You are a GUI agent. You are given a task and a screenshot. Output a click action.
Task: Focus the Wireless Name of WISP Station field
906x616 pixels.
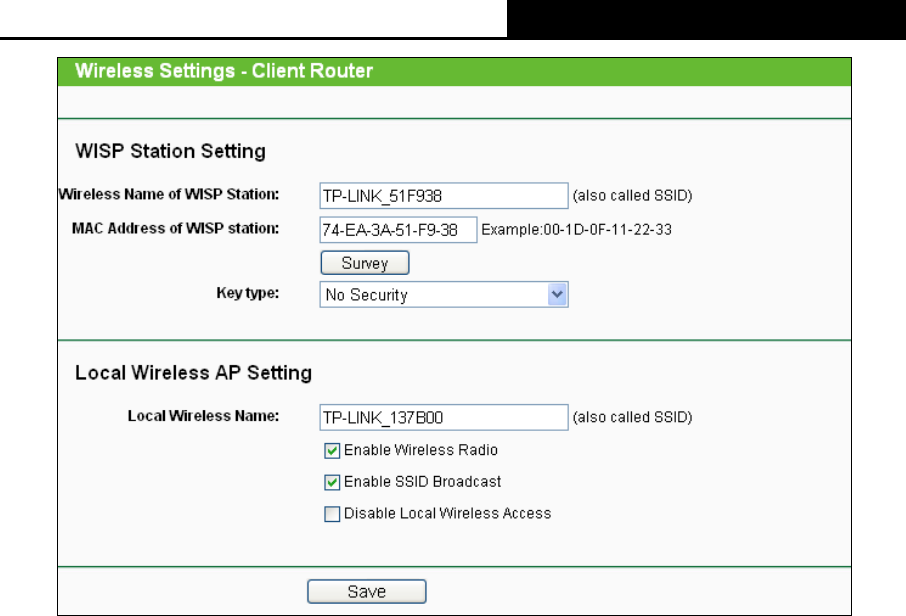(444, 196)
